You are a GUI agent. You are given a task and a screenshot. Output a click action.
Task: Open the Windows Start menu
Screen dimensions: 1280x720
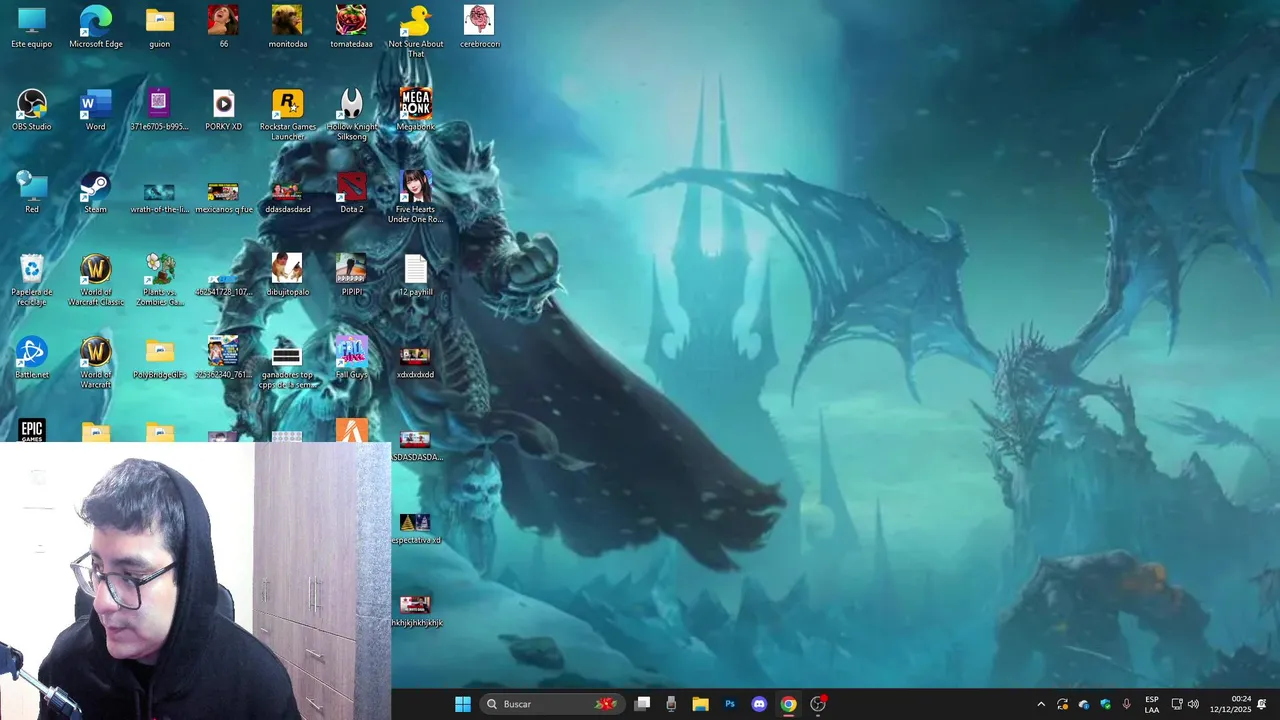pos(463,704)
